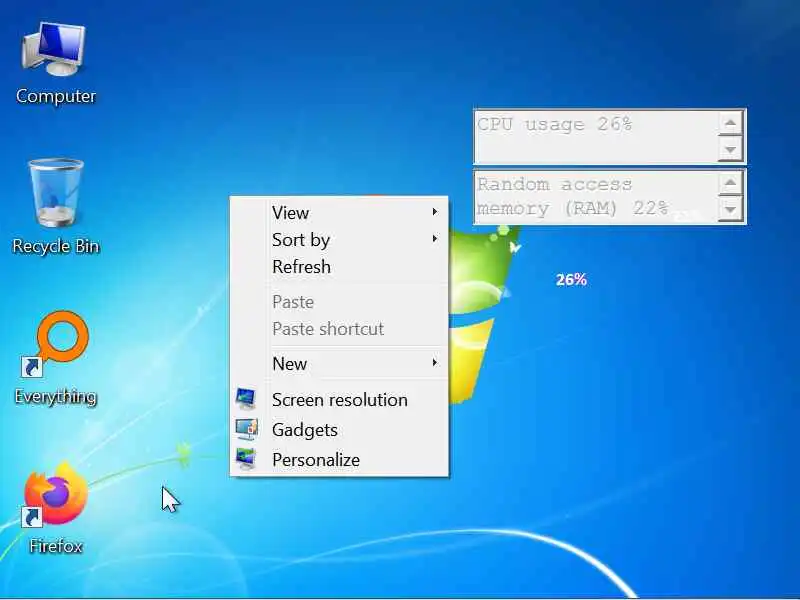Click down arrow in CPU usage box
Image resolution: width=800 pixels, height=600 pixels.
(x=730, y=149)
